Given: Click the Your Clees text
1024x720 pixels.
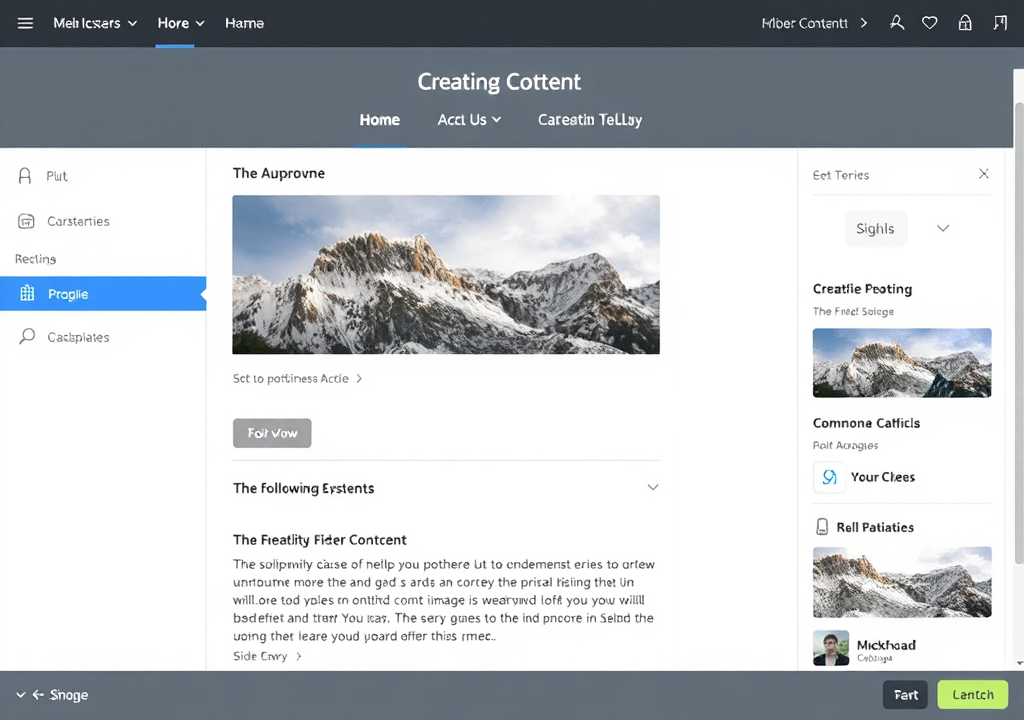Looking at the screenshot, I should point(882,477).
